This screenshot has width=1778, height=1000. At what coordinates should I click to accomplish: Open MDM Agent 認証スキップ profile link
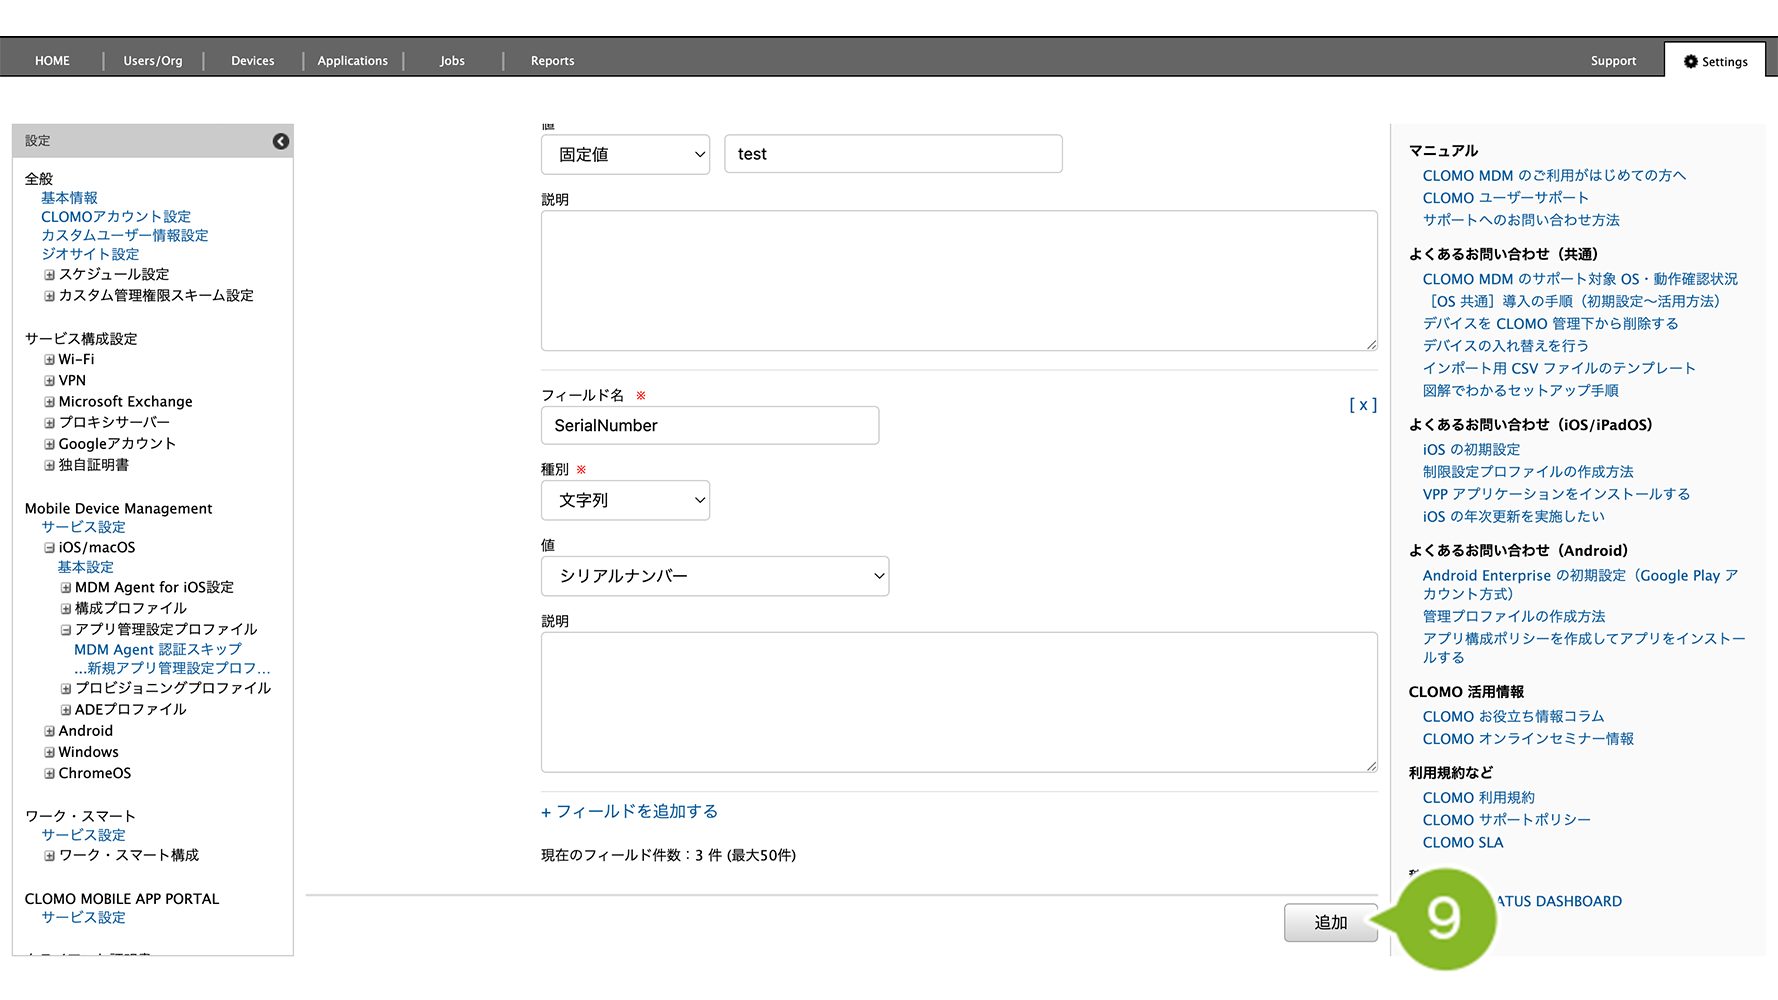[x=157, y=650]
